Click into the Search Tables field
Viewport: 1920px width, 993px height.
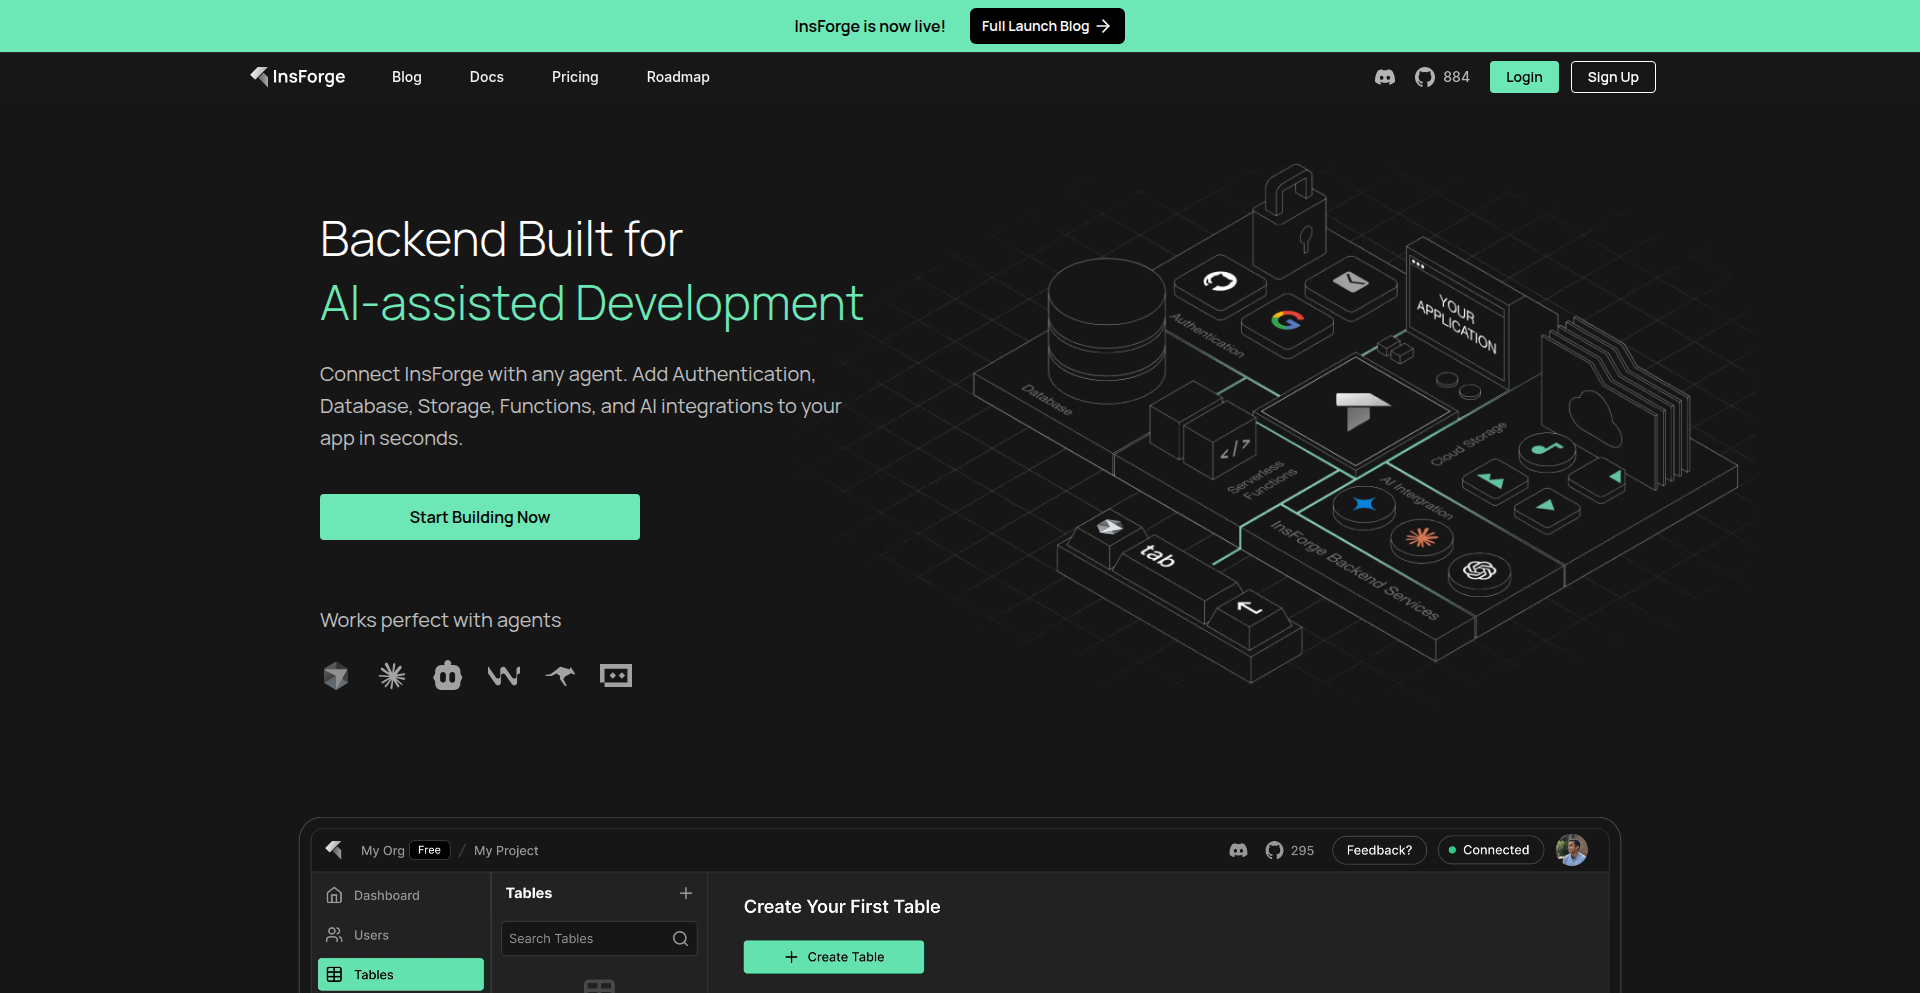[585, 939]
